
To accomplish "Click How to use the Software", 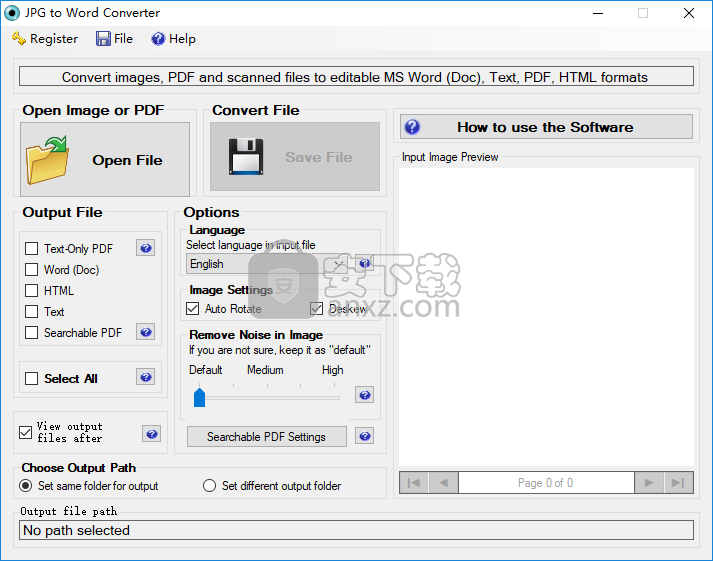I will 546,127.
